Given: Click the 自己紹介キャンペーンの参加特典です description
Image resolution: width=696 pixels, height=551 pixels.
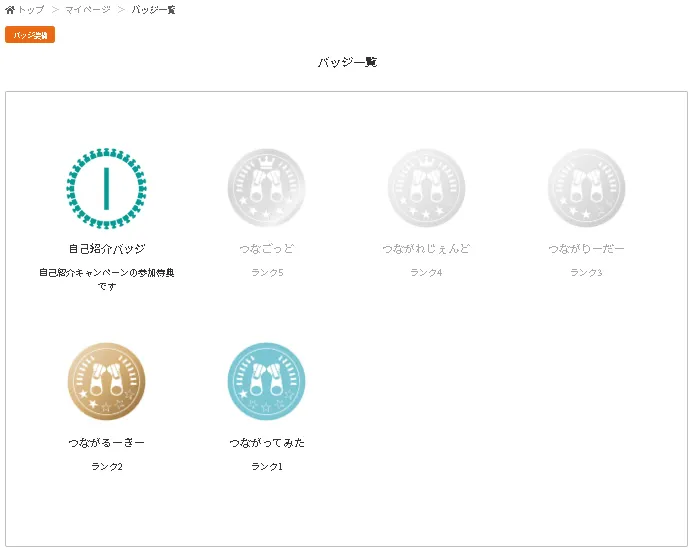Looking at the screenshot, I should [x=107, y=279].
